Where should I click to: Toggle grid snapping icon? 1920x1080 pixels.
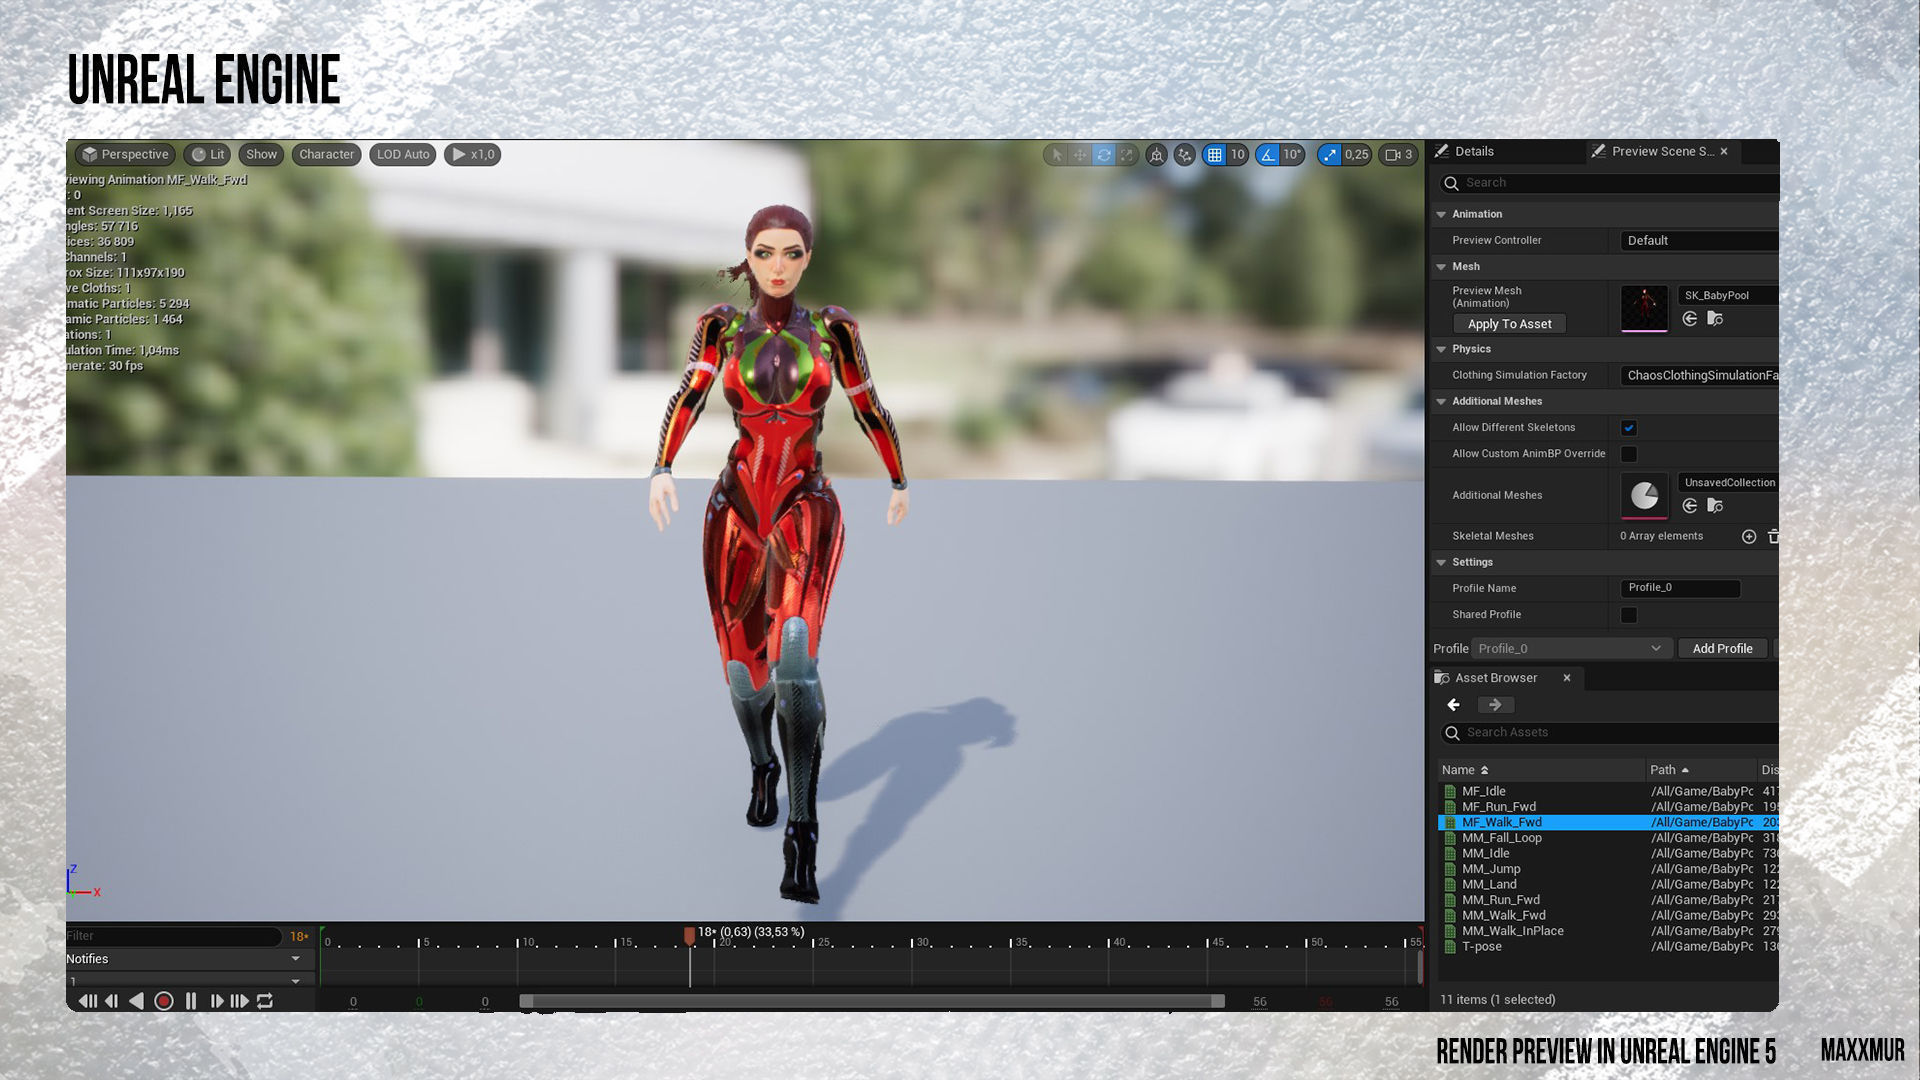pyautogui.click(x=1214, y=155)
